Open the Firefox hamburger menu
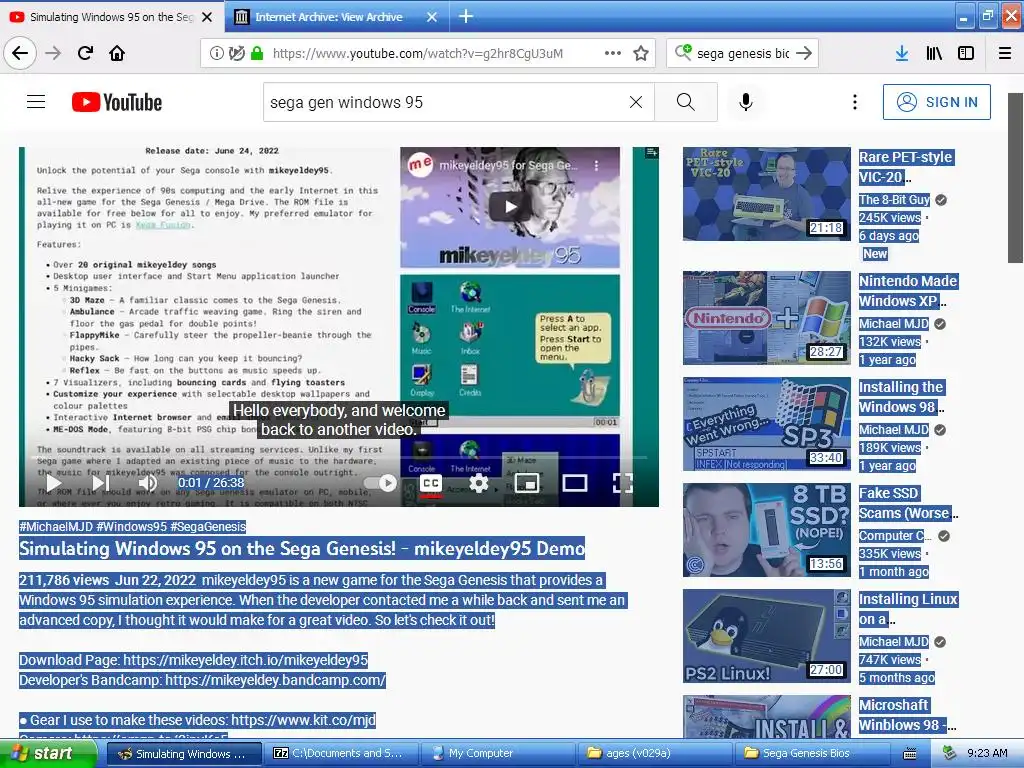The image size is (1024, 768). tap(1005, 54)
